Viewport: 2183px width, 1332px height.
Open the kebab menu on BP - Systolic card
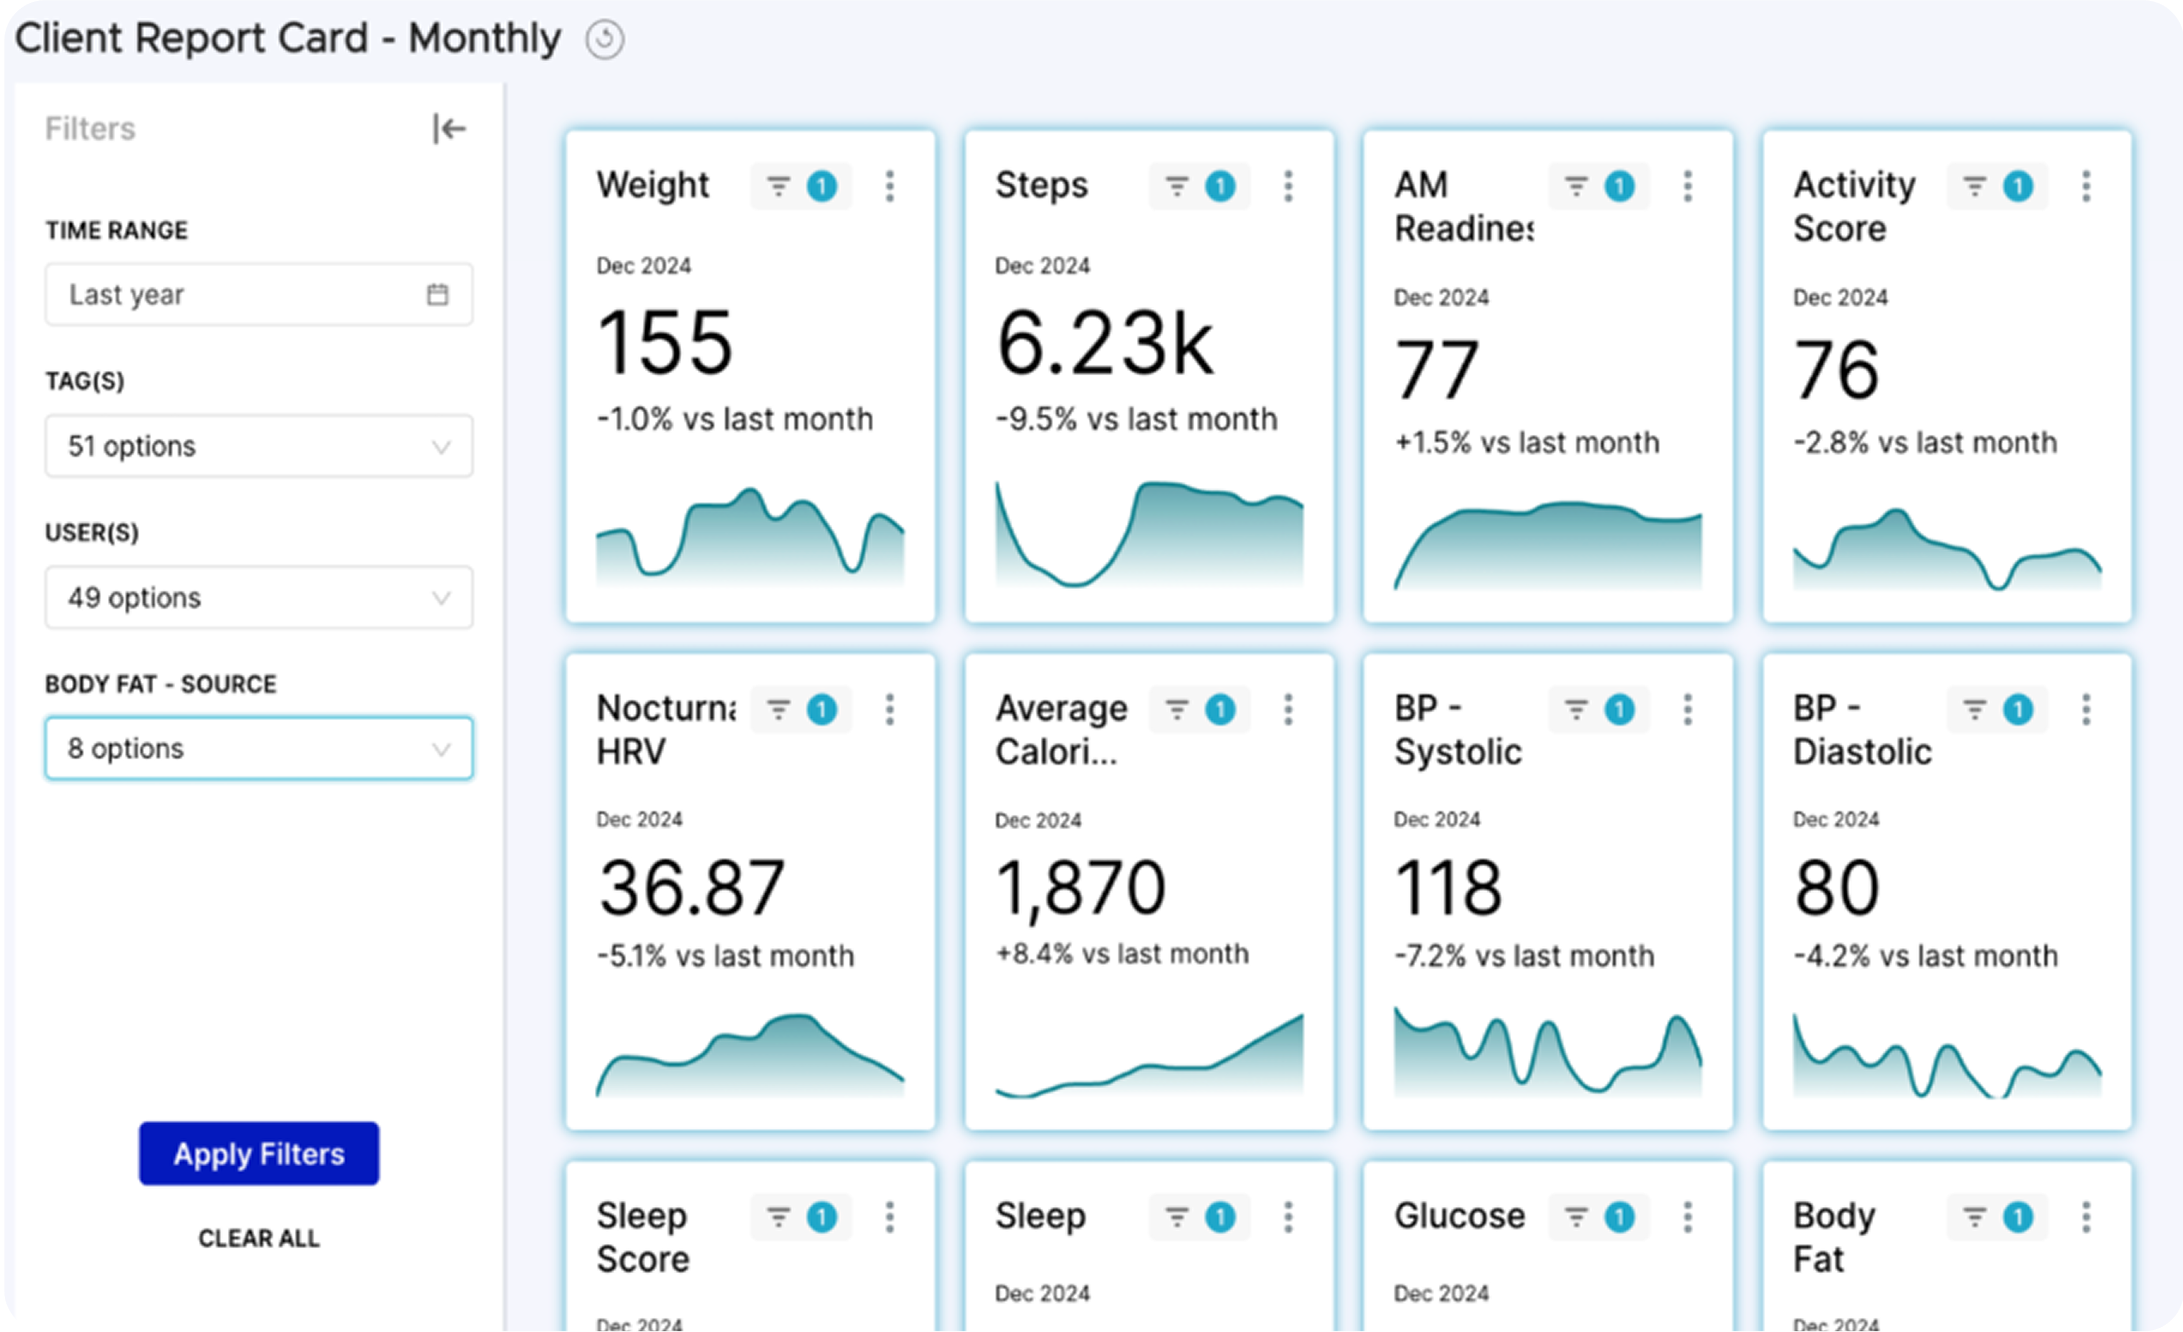tap(1687, 710)
